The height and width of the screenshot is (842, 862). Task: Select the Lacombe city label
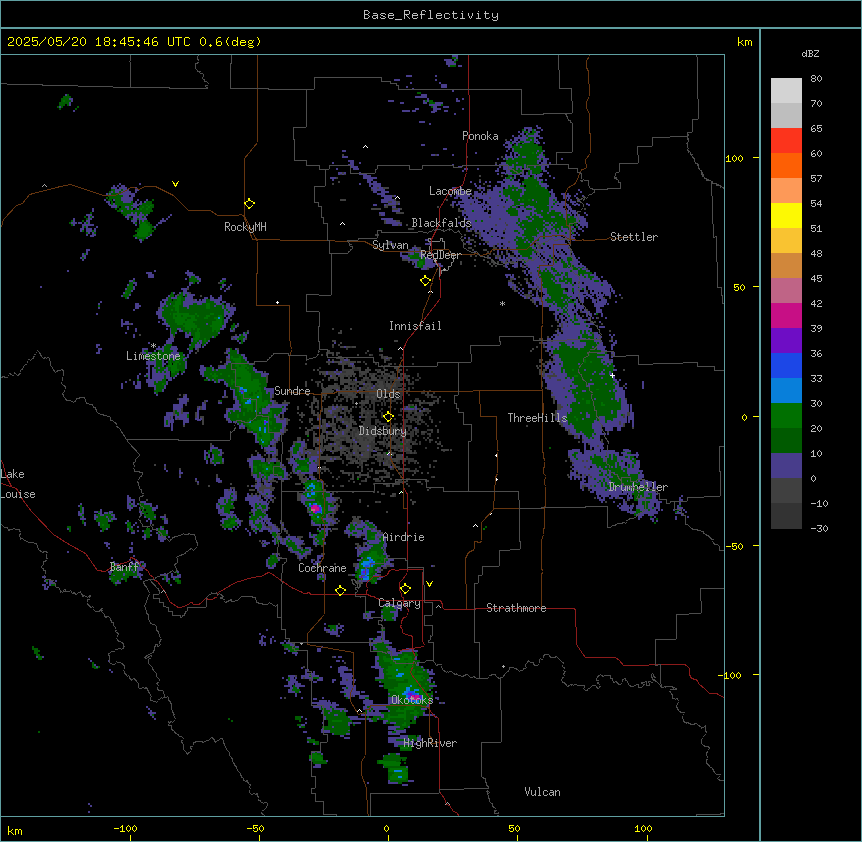pyautogui.click(x=450, y=191)
